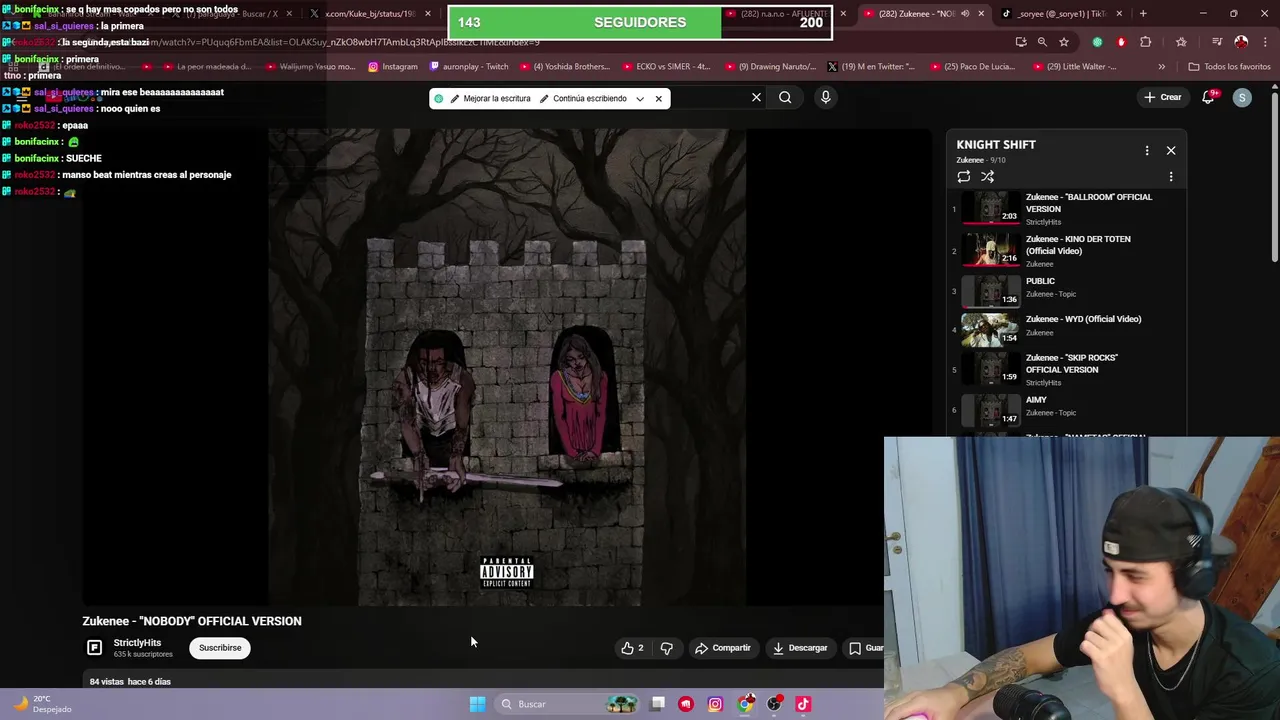Open a new browser tab

coord(1143,14)
